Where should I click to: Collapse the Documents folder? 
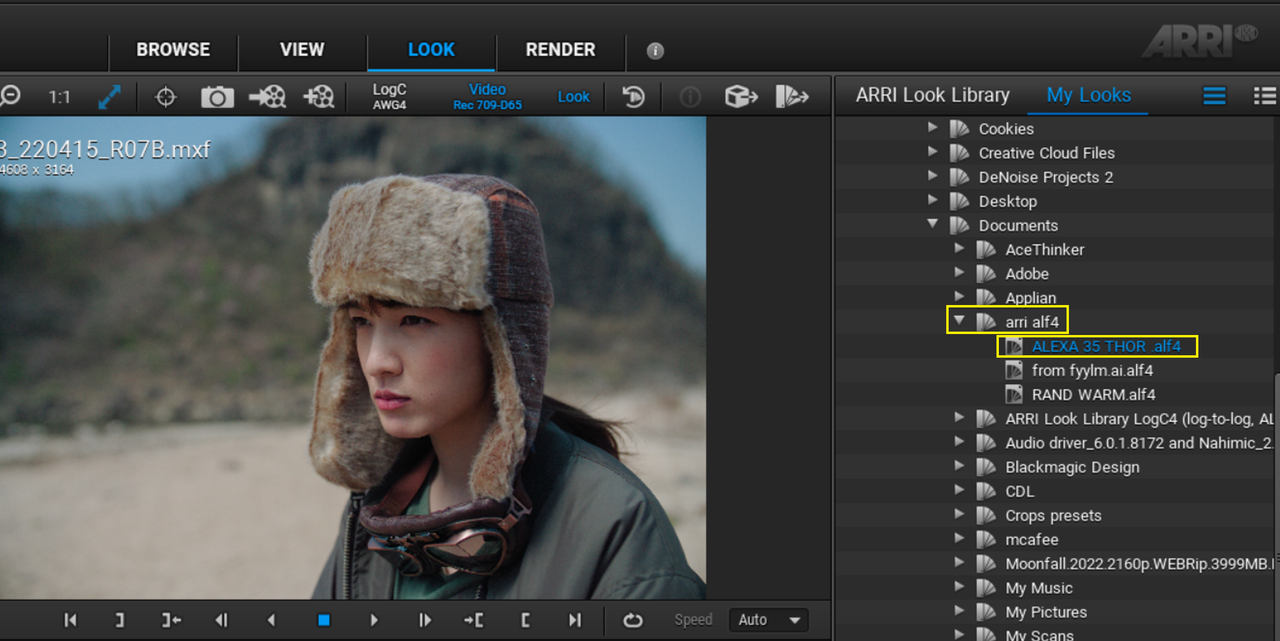click(933, 225)
